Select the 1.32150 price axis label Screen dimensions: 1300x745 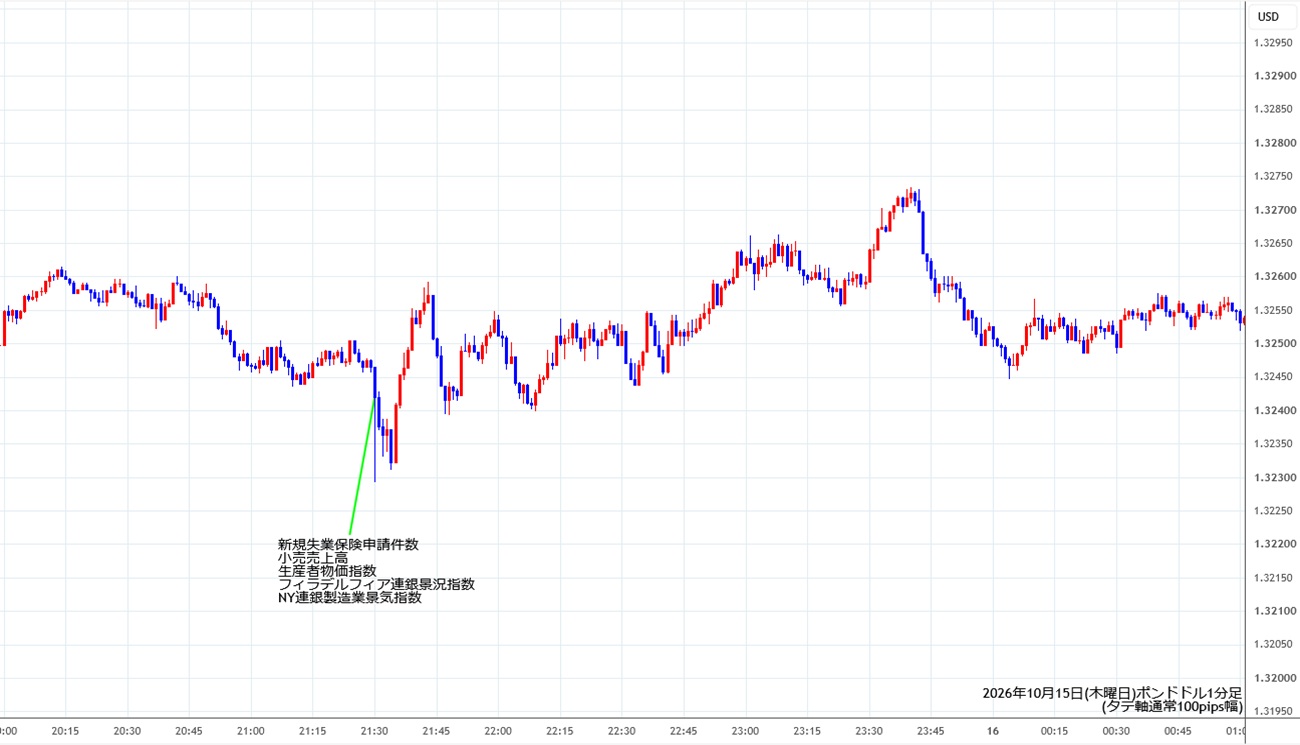[x=1271, y=577]
